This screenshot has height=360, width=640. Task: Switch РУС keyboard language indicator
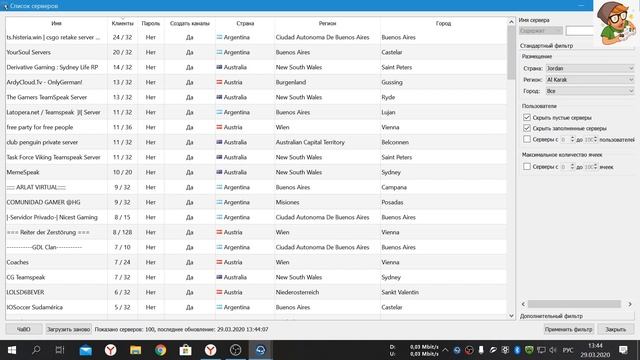click(x=568, y=350)
